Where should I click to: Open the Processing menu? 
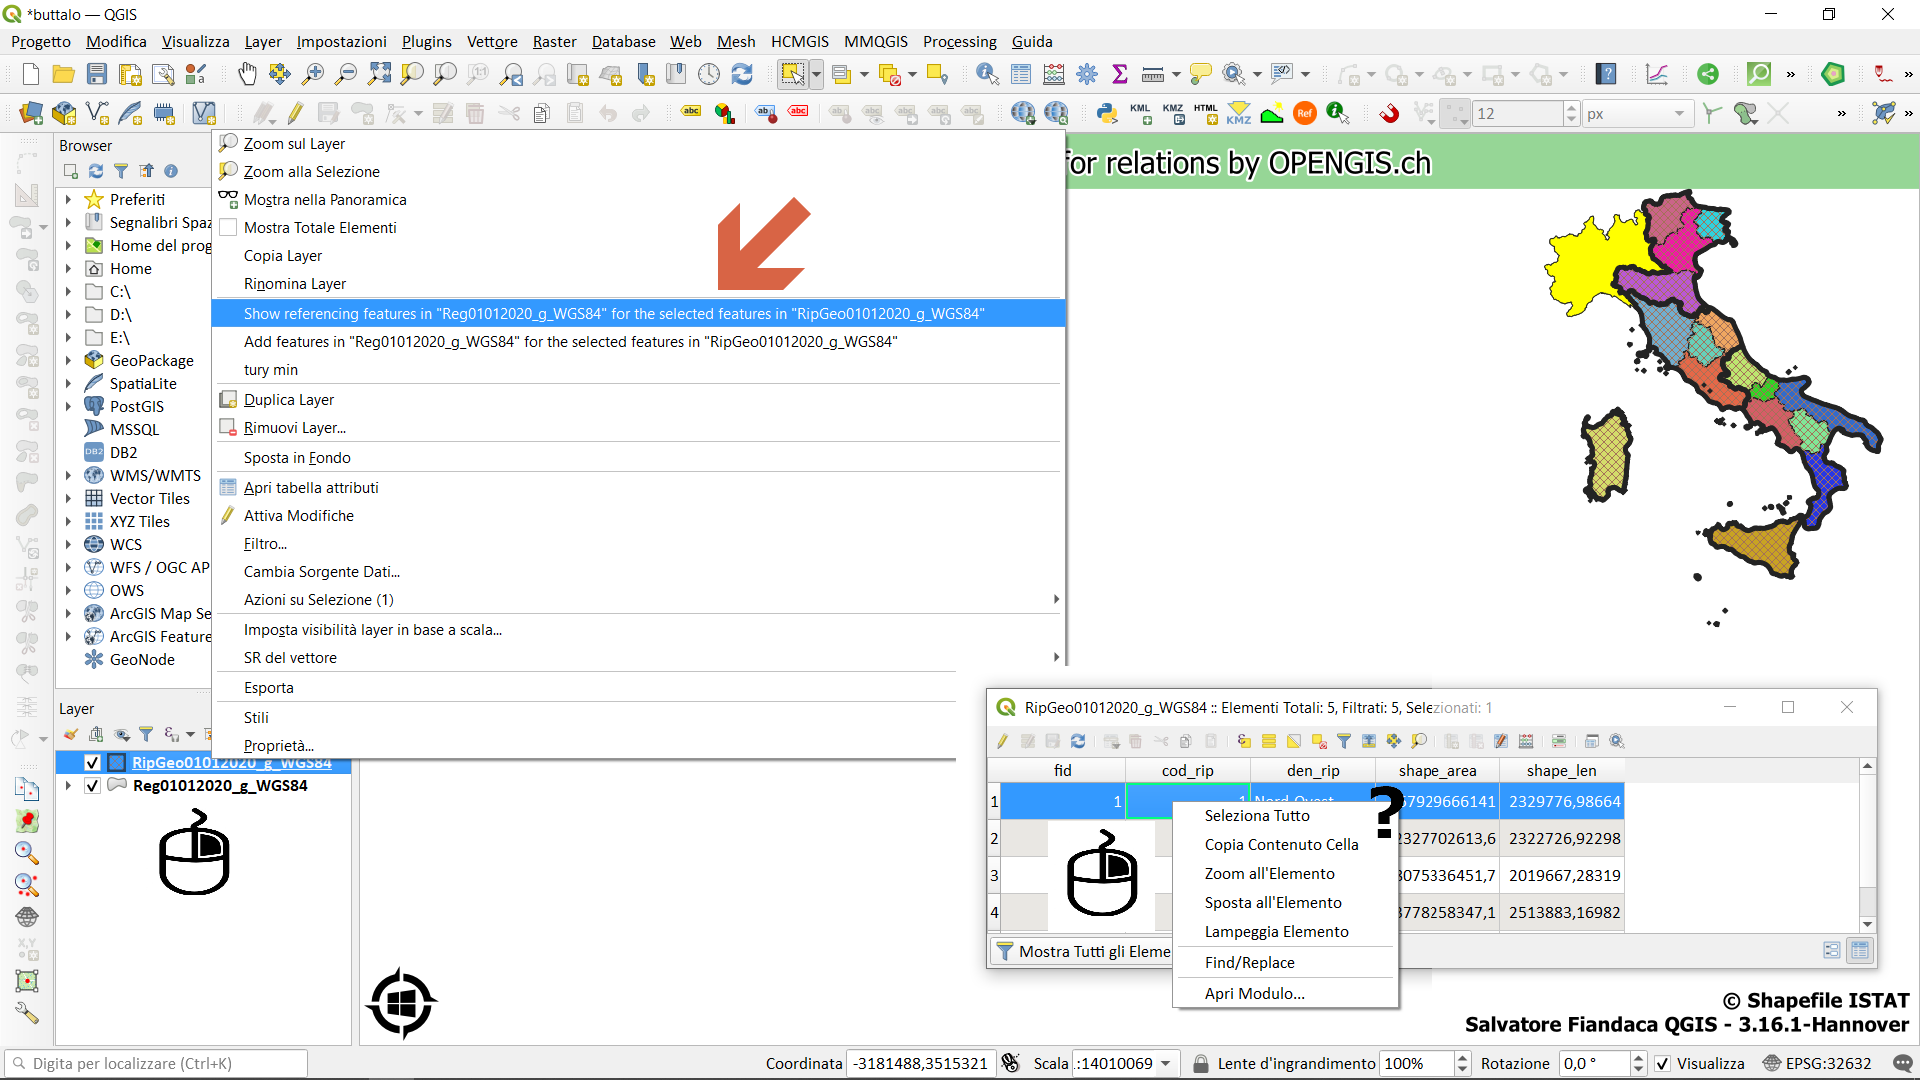(x=959, y=41)
